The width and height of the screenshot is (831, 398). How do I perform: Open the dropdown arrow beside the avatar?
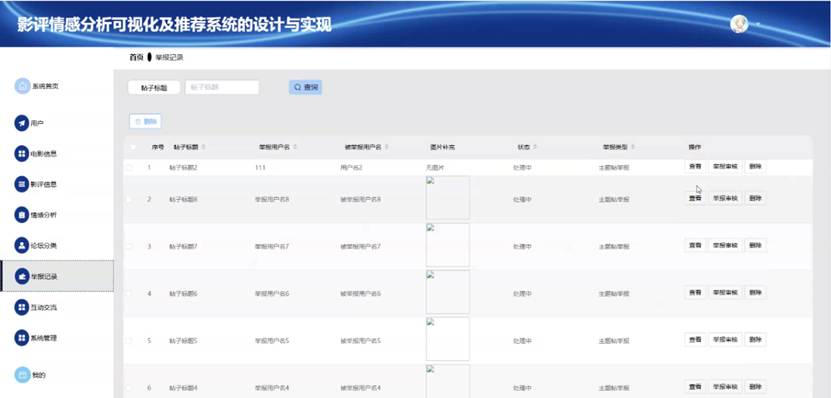click(757, 24)
